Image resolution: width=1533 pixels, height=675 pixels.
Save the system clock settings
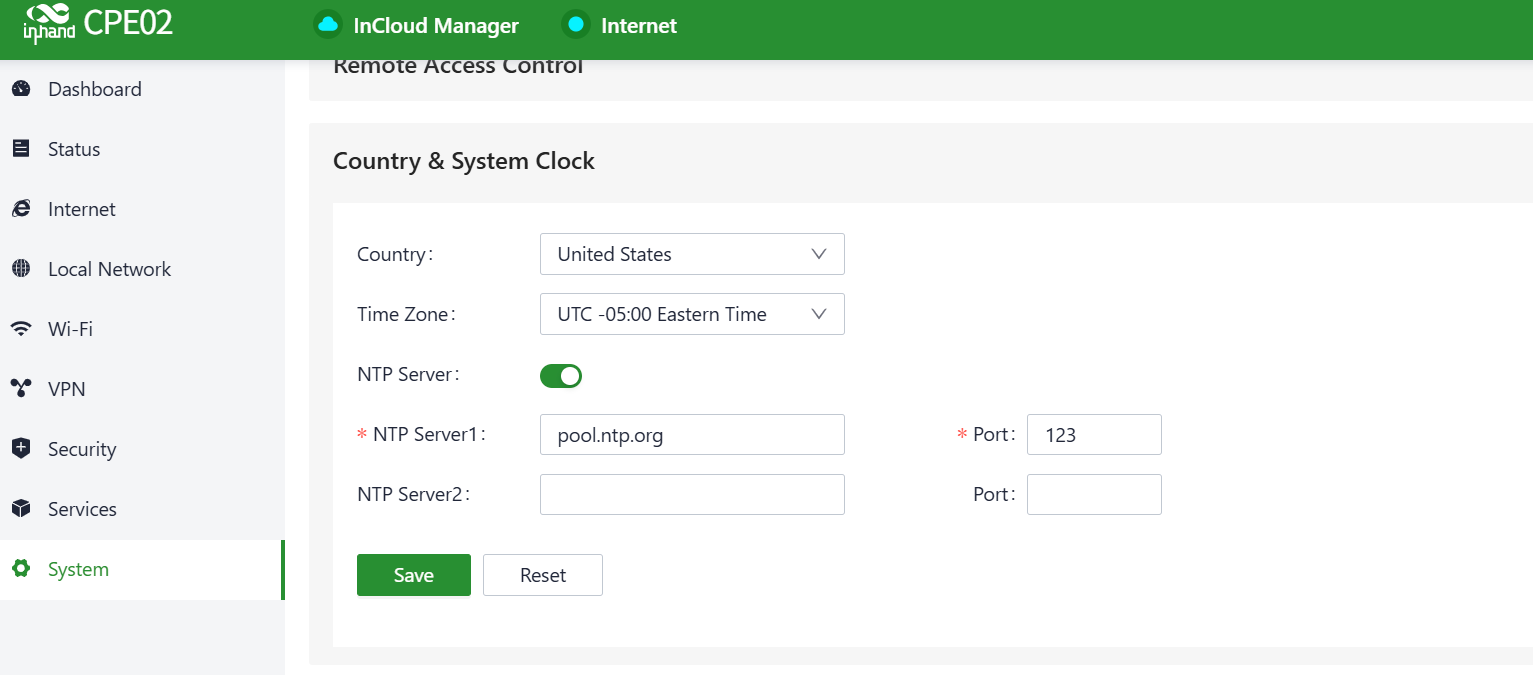(x=413, y=575)
